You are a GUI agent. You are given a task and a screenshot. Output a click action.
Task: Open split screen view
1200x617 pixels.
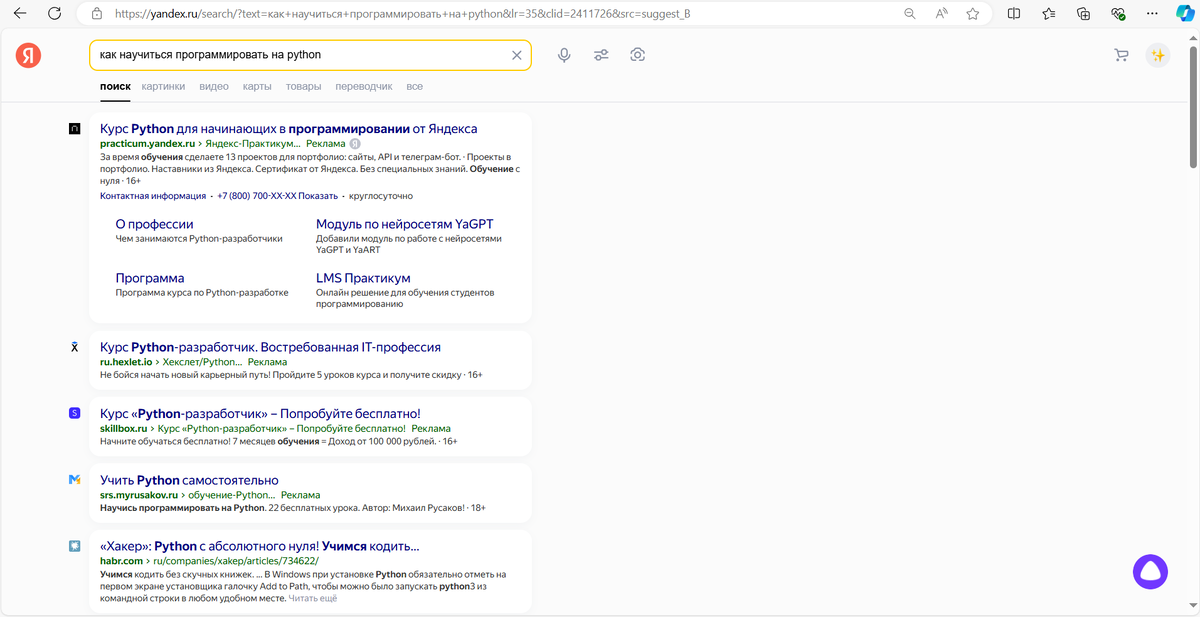[1014, 14]
